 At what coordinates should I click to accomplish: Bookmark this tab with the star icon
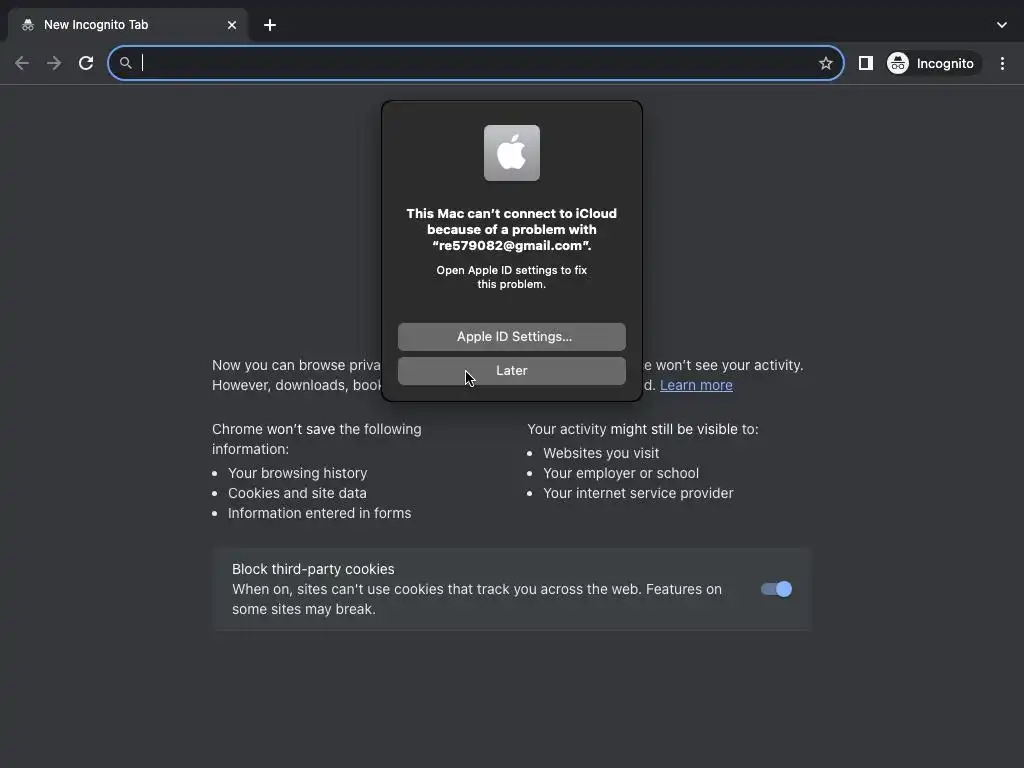tap(825, 63)
